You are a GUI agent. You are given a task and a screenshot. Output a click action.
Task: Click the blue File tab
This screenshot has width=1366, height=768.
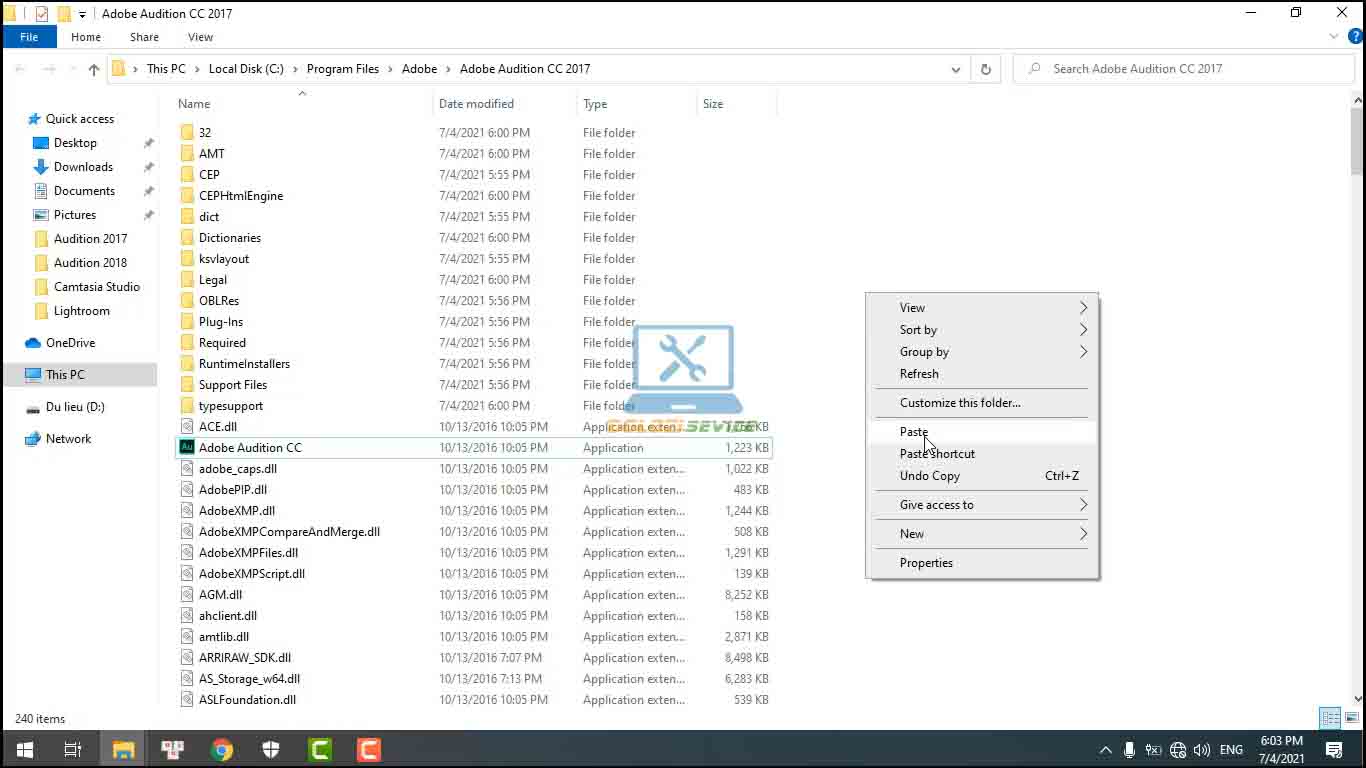[29, 37]
